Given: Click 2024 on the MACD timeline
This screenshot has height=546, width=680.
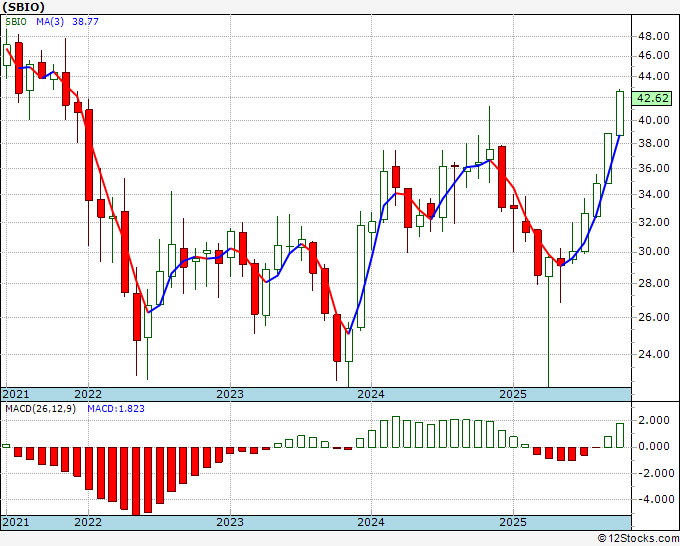Looking at the screenshot, I should [x=371, y=522].
